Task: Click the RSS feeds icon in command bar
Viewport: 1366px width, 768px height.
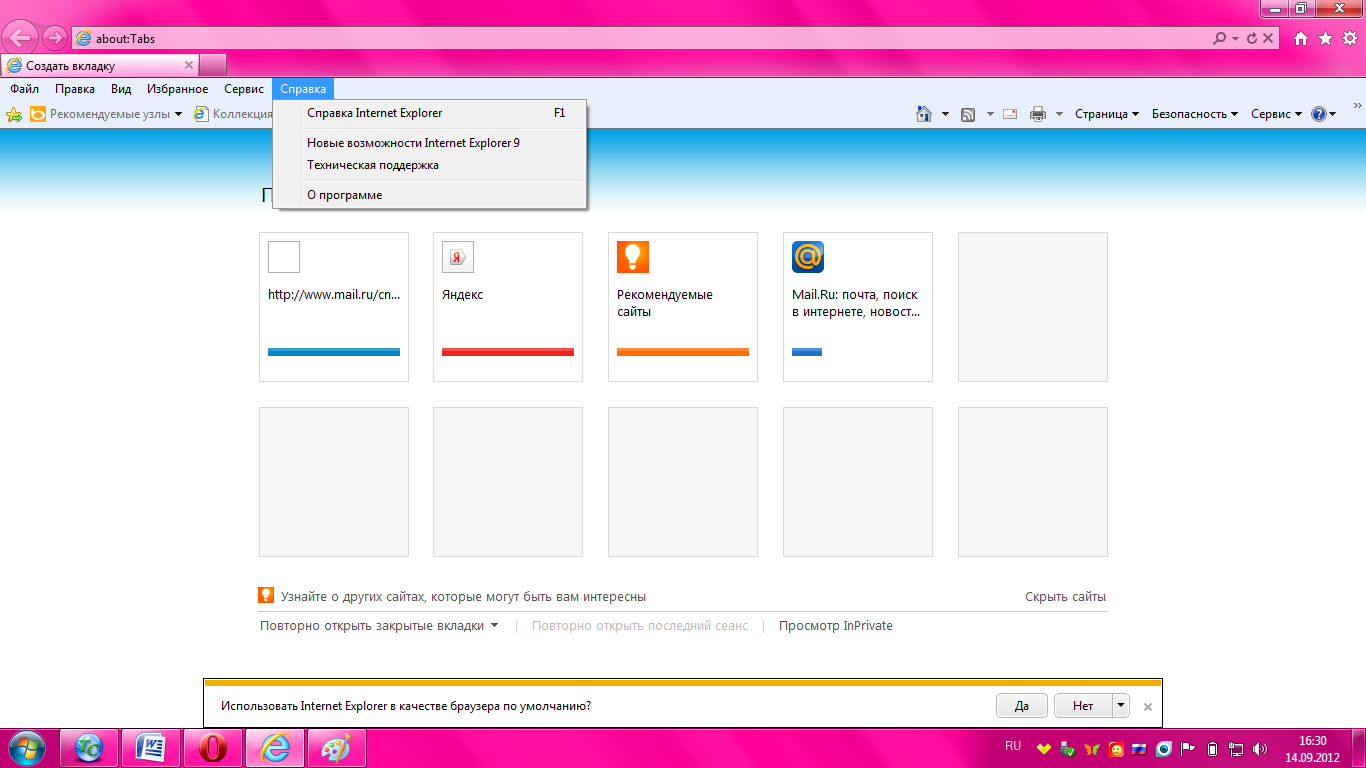Action: click(968, 114)
